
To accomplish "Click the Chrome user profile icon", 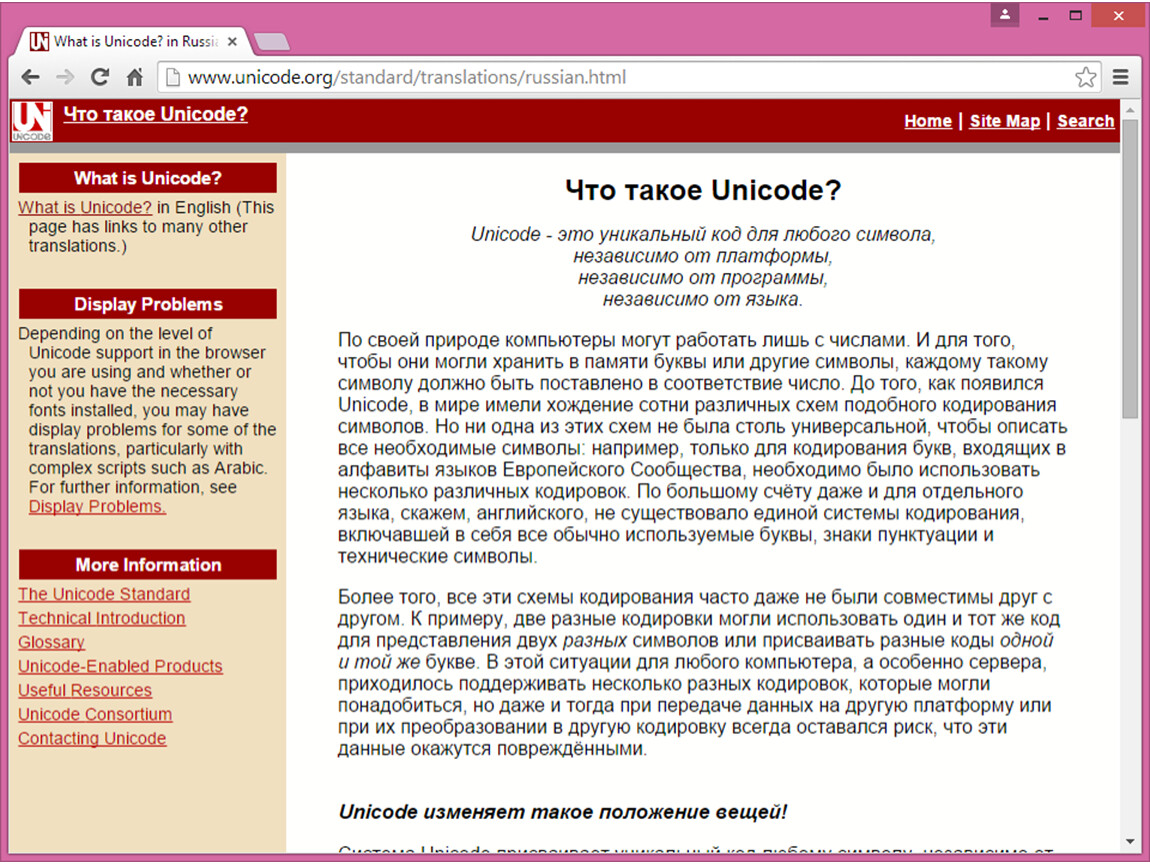I will (1005, 15).
